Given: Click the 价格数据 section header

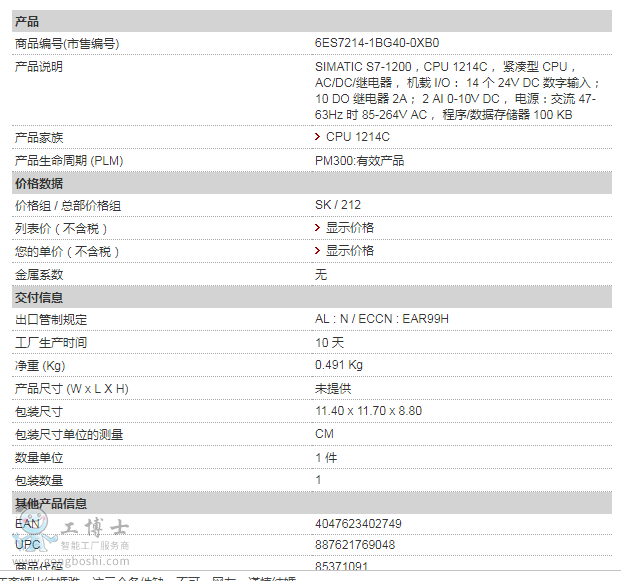Looking at the screenshot, I should click(312, 183).
